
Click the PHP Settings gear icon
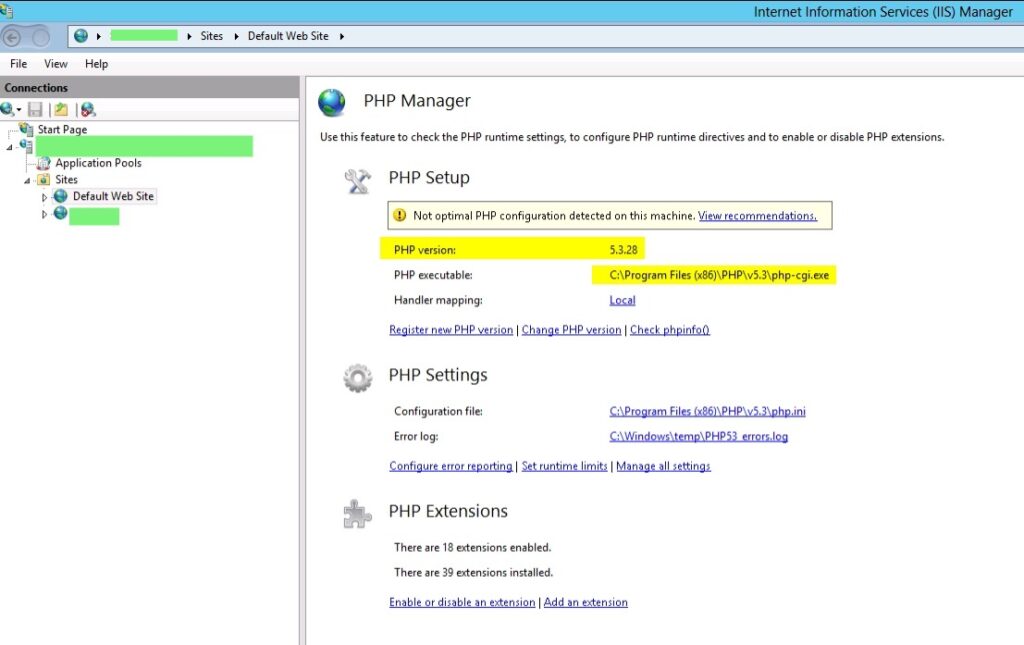point(358,378)
